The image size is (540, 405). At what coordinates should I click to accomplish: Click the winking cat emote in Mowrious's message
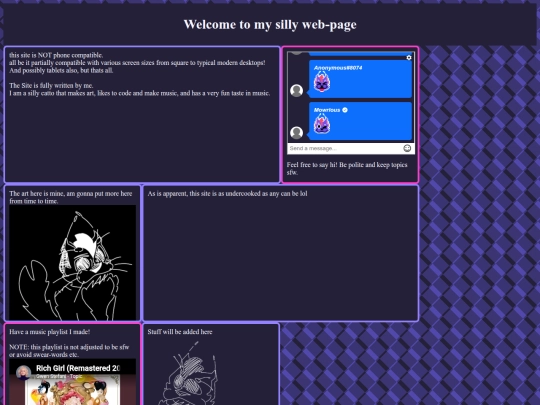(x=322, y=124)
